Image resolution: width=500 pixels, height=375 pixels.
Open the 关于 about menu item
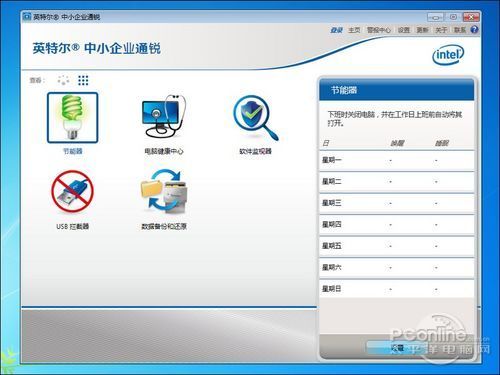click(441, 30)
